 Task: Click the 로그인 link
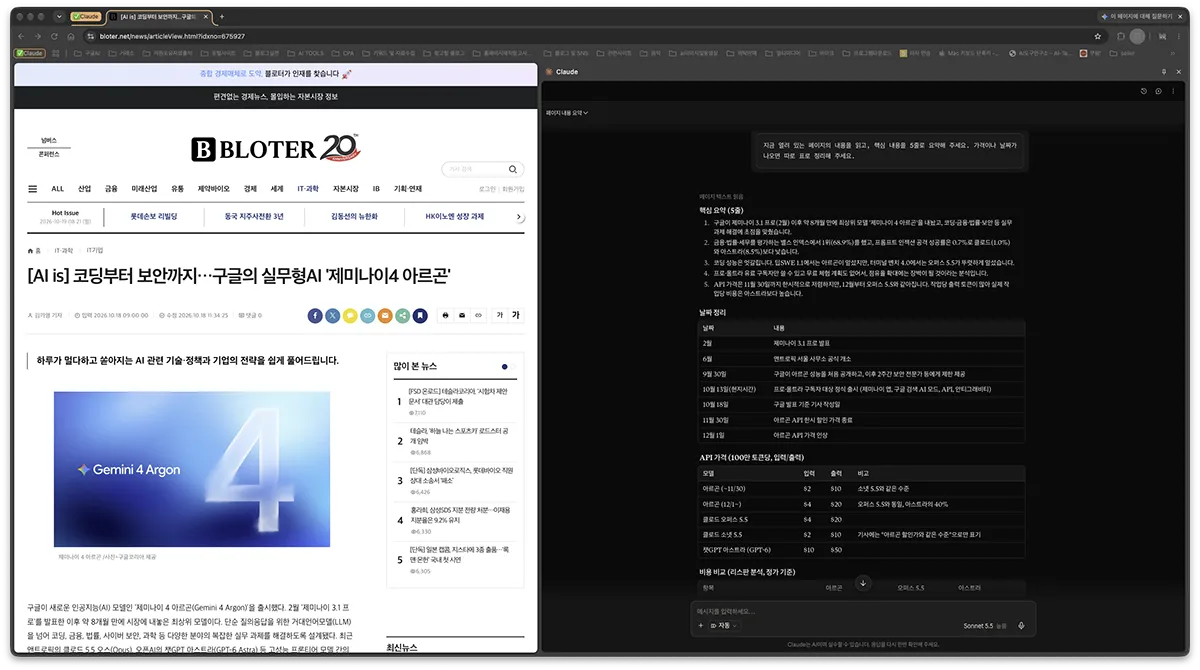coord(487,188)
